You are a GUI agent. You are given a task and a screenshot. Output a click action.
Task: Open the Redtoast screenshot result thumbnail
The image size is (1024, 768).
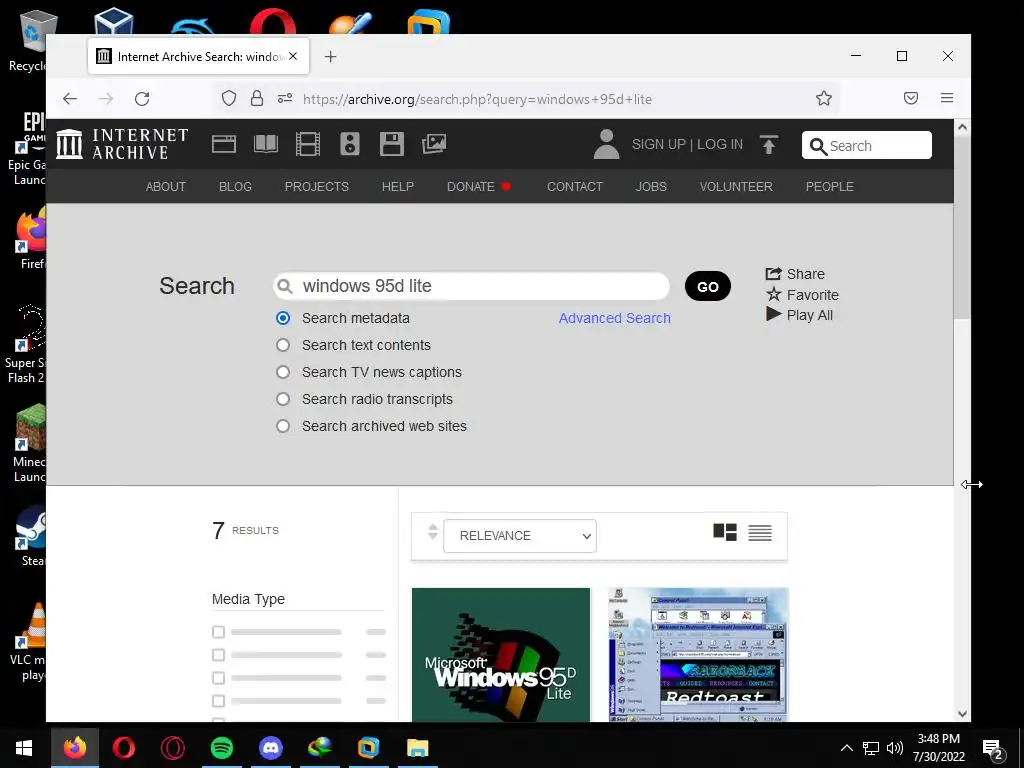(x=698, y=654)
